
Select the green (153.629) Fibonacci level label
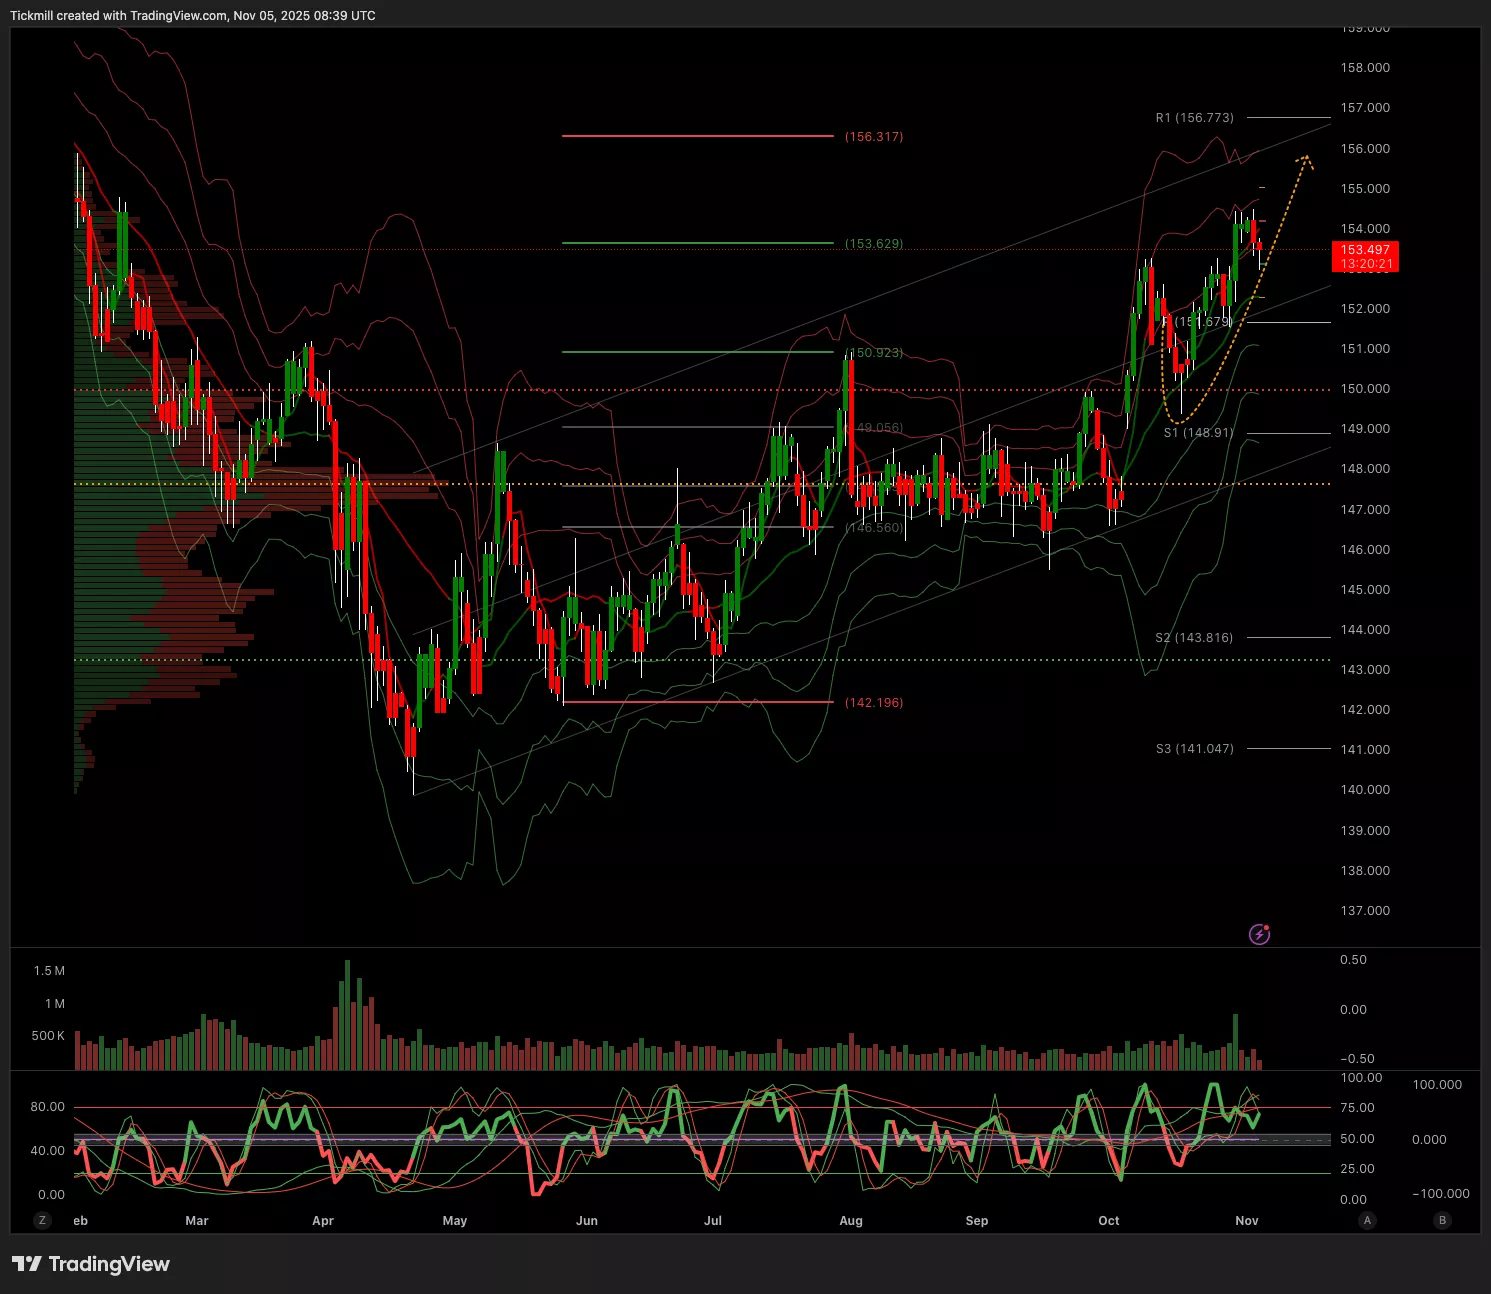[x=873, y=244]
